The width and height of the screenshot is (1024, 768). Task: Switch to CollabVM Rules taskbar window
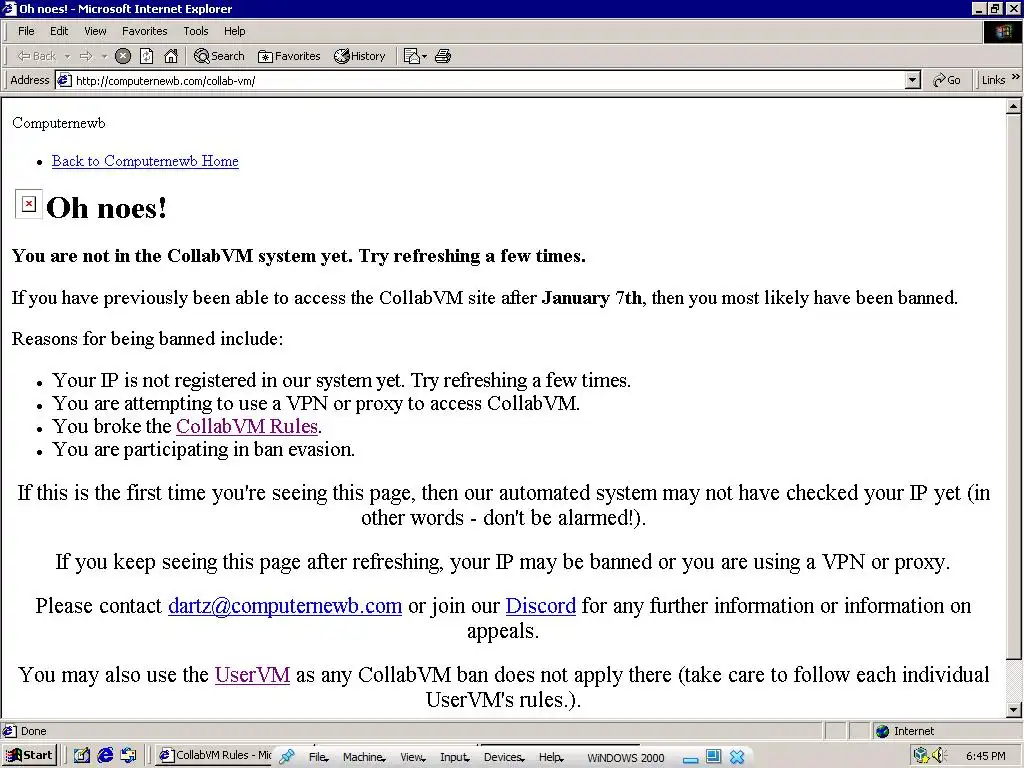(214, 756)
